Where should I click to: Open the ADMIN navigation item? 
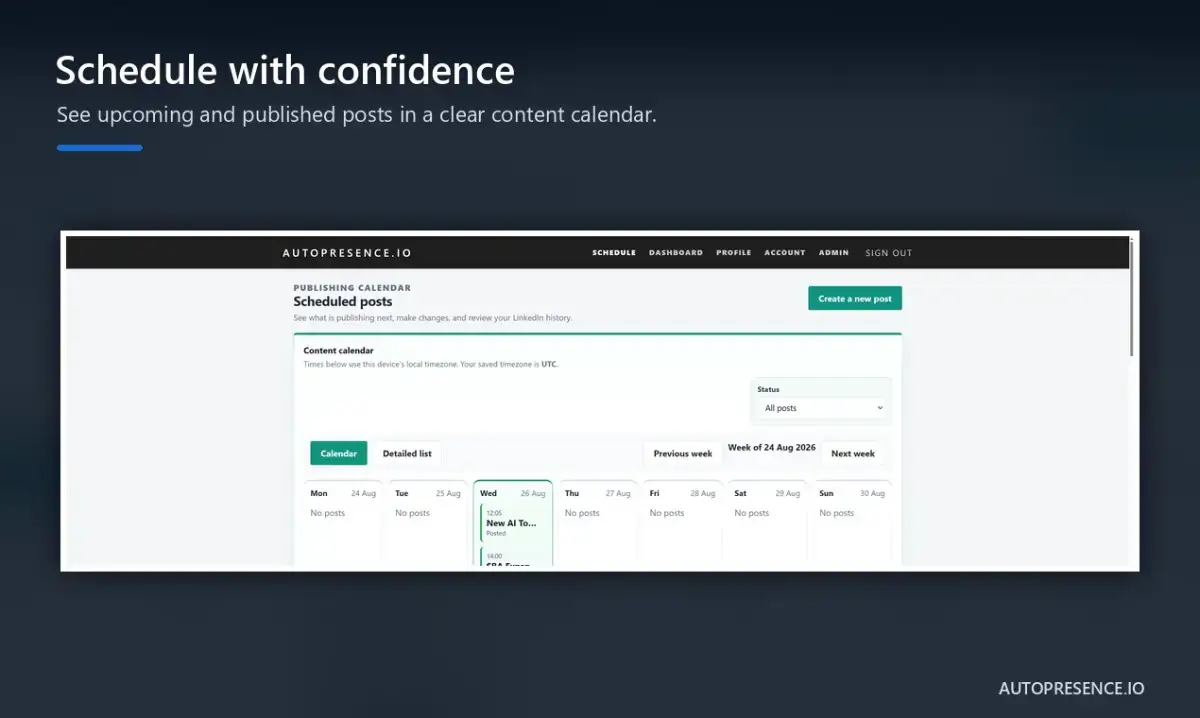click(834, 253)
